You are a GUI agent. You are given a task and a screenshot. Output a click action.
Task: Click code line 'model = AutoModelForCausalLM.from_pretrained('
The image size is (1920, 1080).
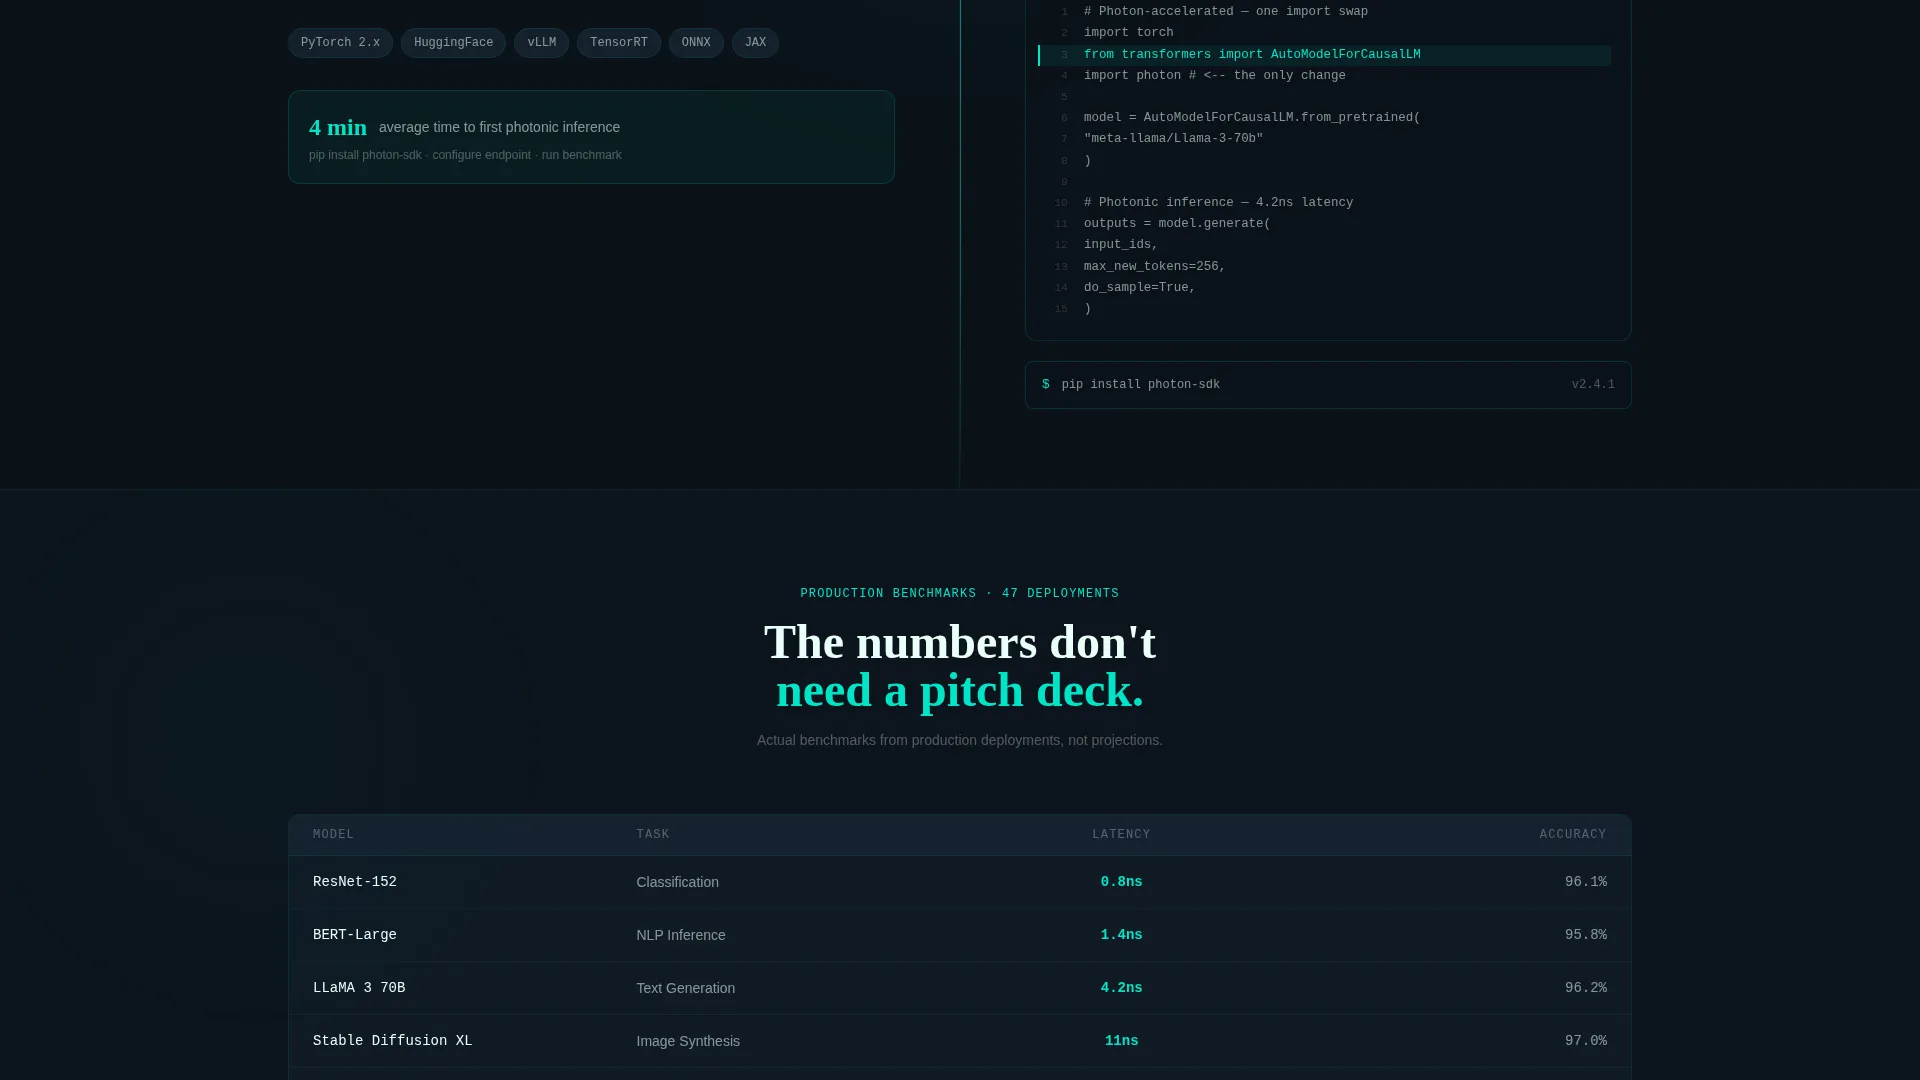[1252, 118]
